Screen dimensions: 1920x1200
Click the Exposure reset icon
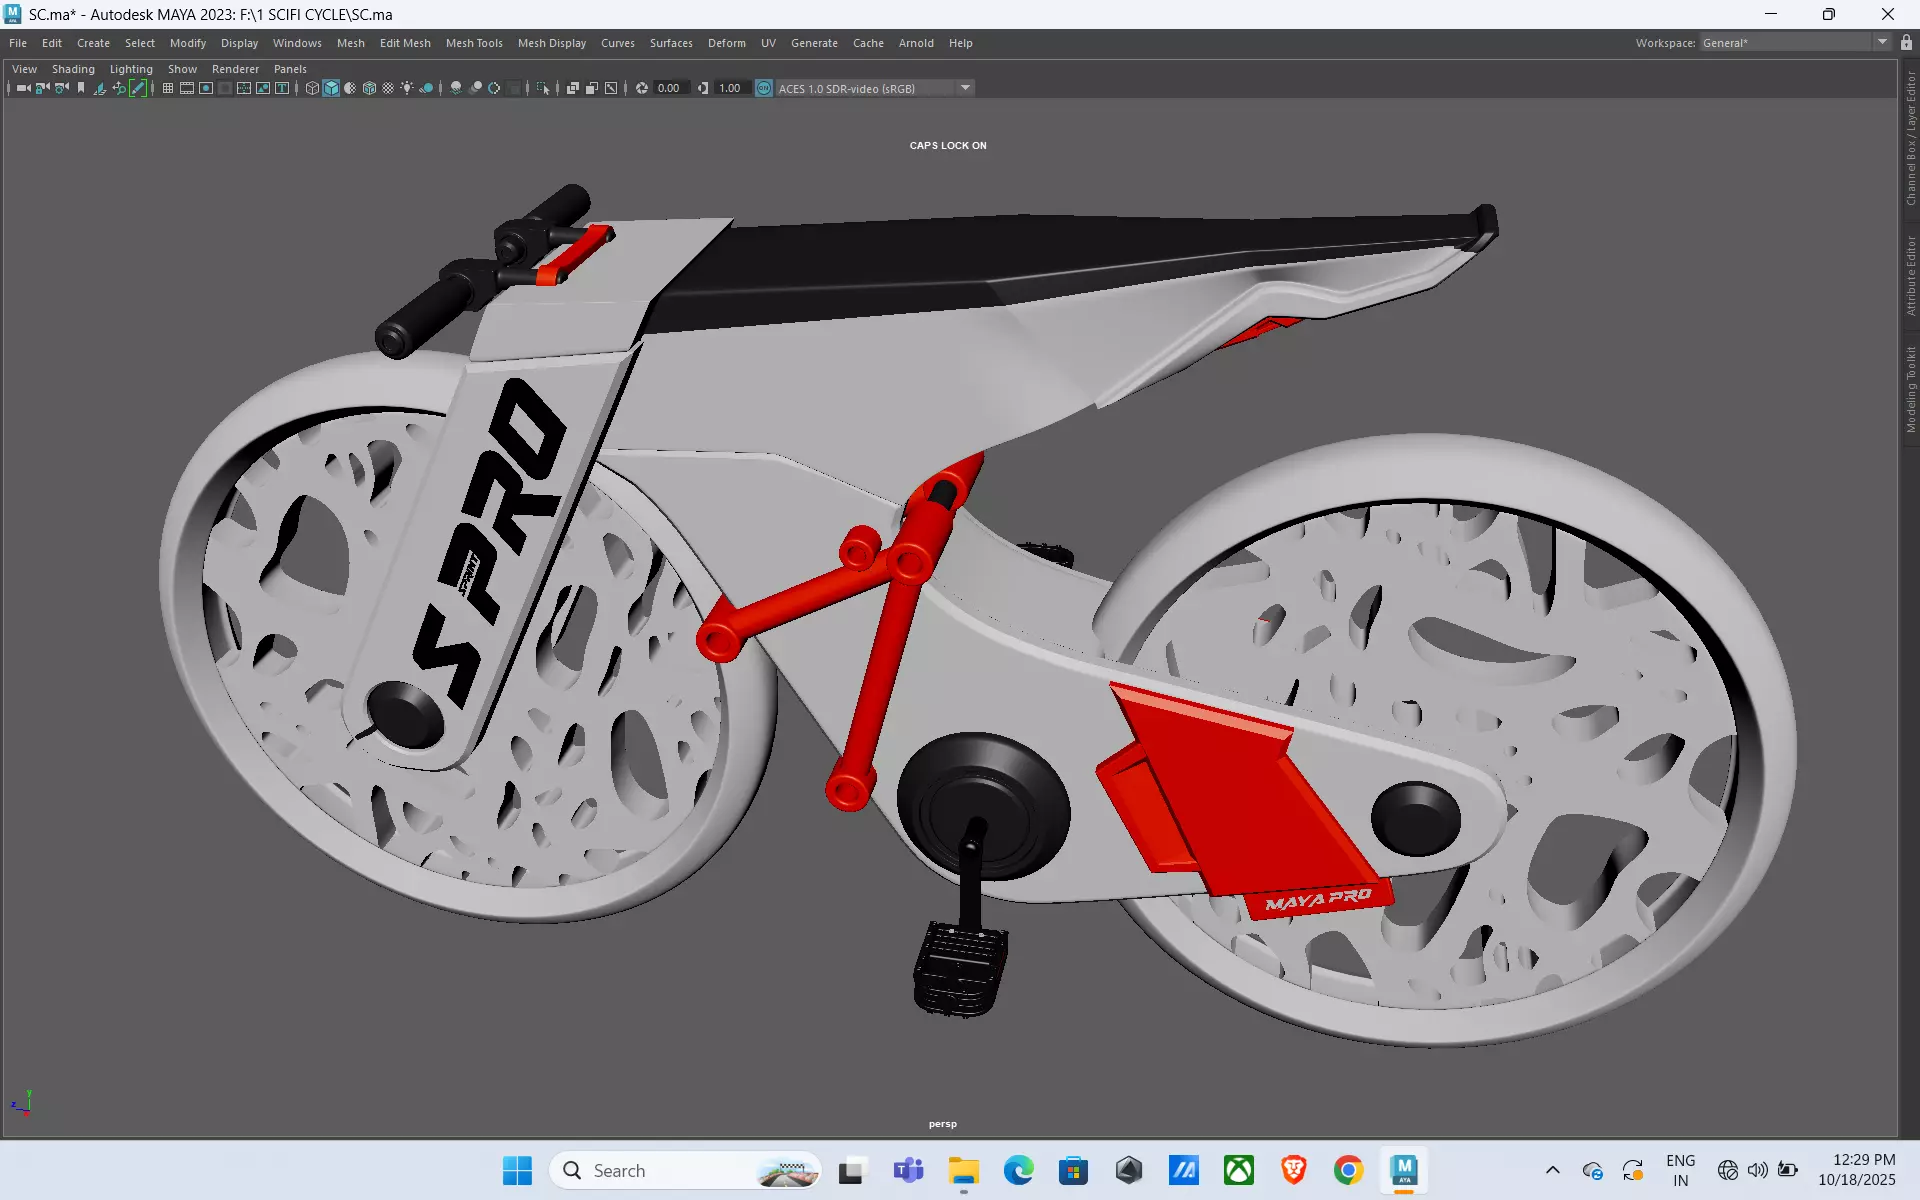coord(642,88)
